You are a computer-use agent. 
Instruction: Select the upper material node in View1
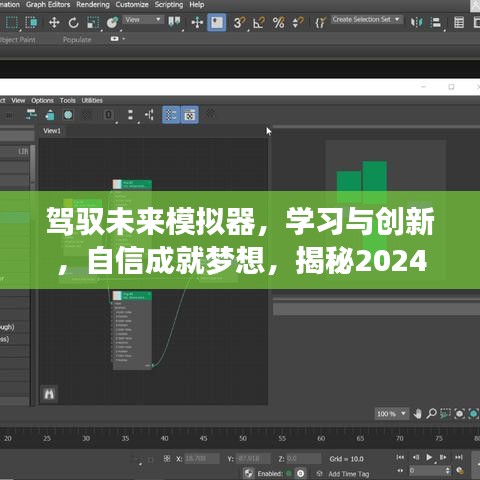pos(132,184)
